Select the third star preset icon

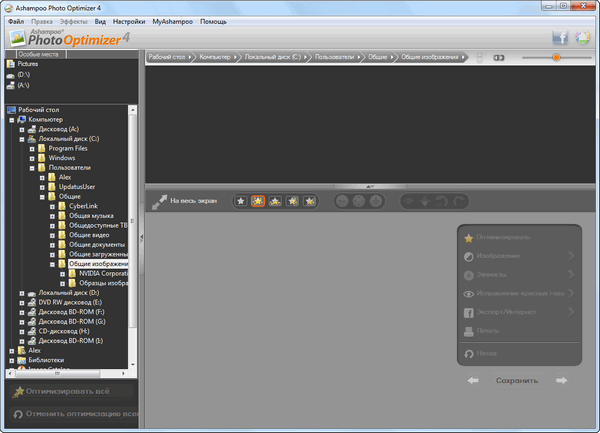275,201
